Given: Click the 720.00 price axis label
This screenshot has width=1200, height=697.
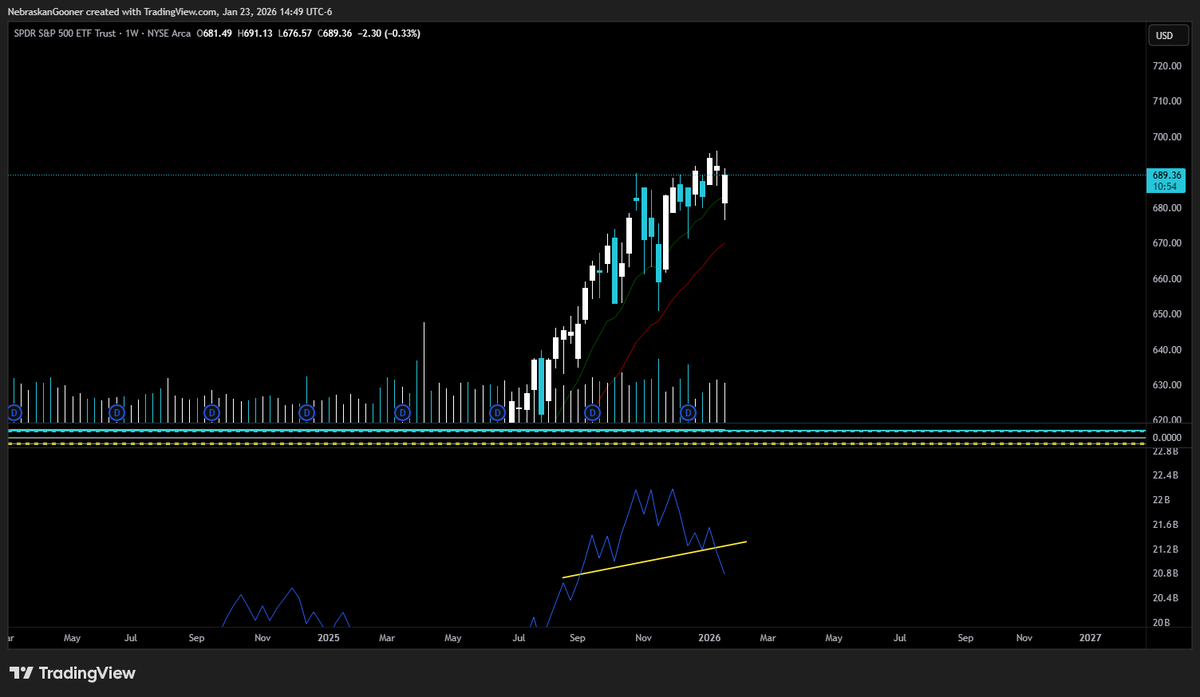Looking at the screenshot, I should [1167, 66].
